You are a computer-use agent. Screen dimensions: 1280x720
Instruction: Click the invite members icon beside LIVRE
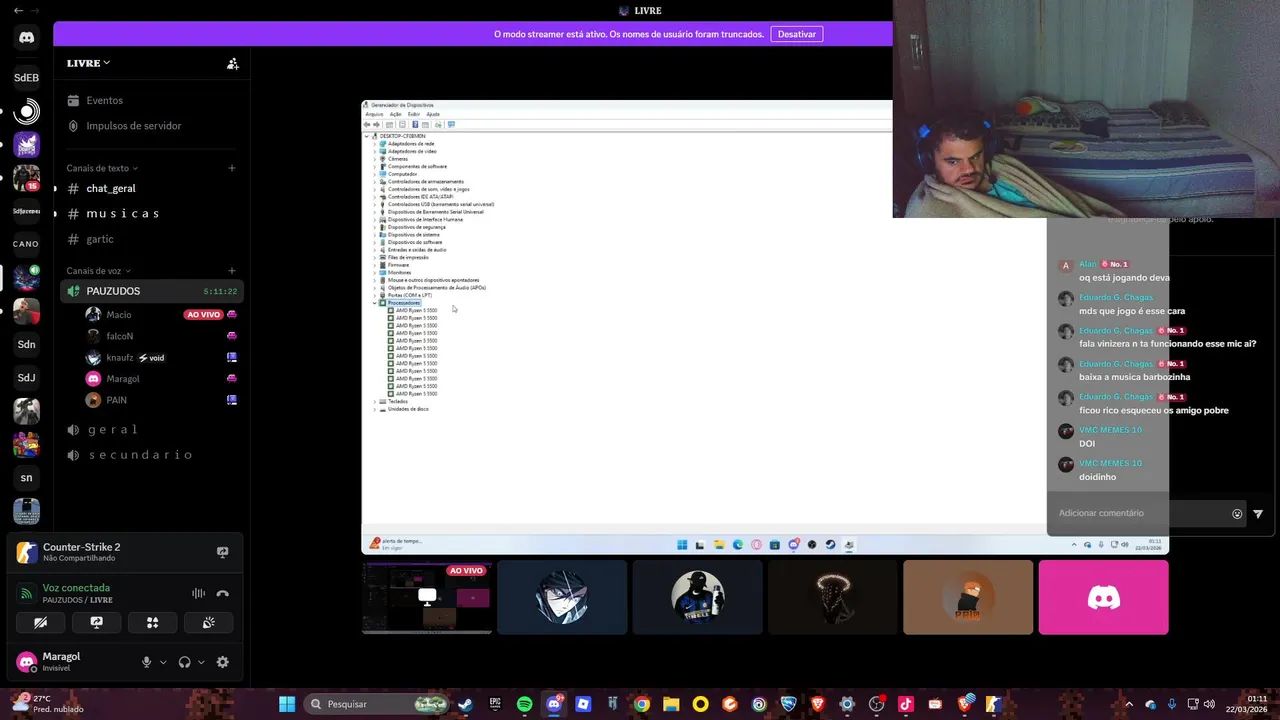pyautogui.click(x=232, y=63)
